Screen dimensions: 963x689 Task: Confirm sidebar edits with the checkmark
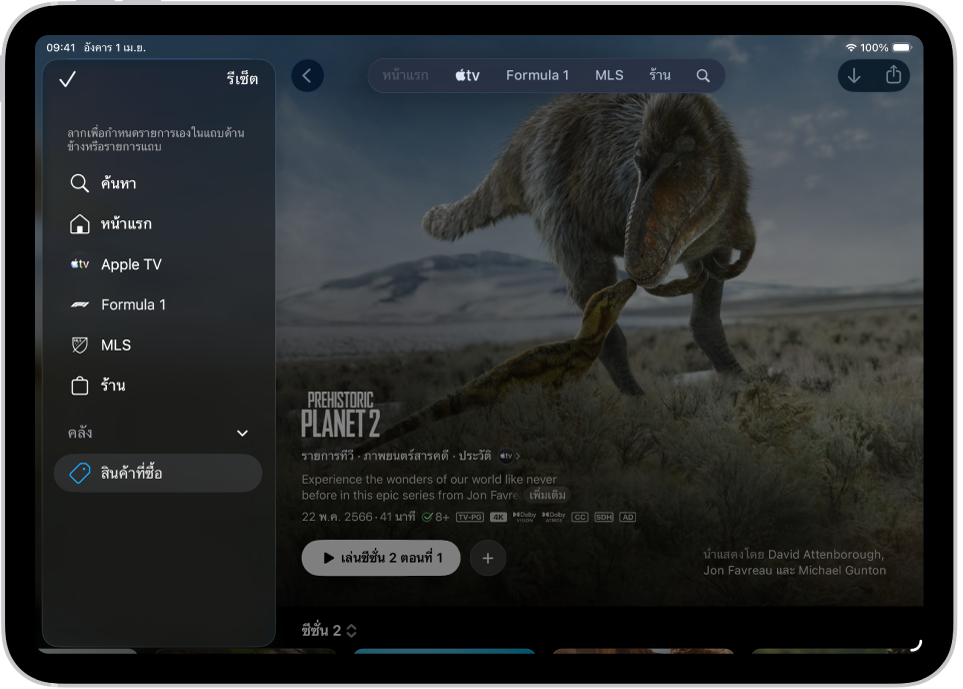(67, 79)
